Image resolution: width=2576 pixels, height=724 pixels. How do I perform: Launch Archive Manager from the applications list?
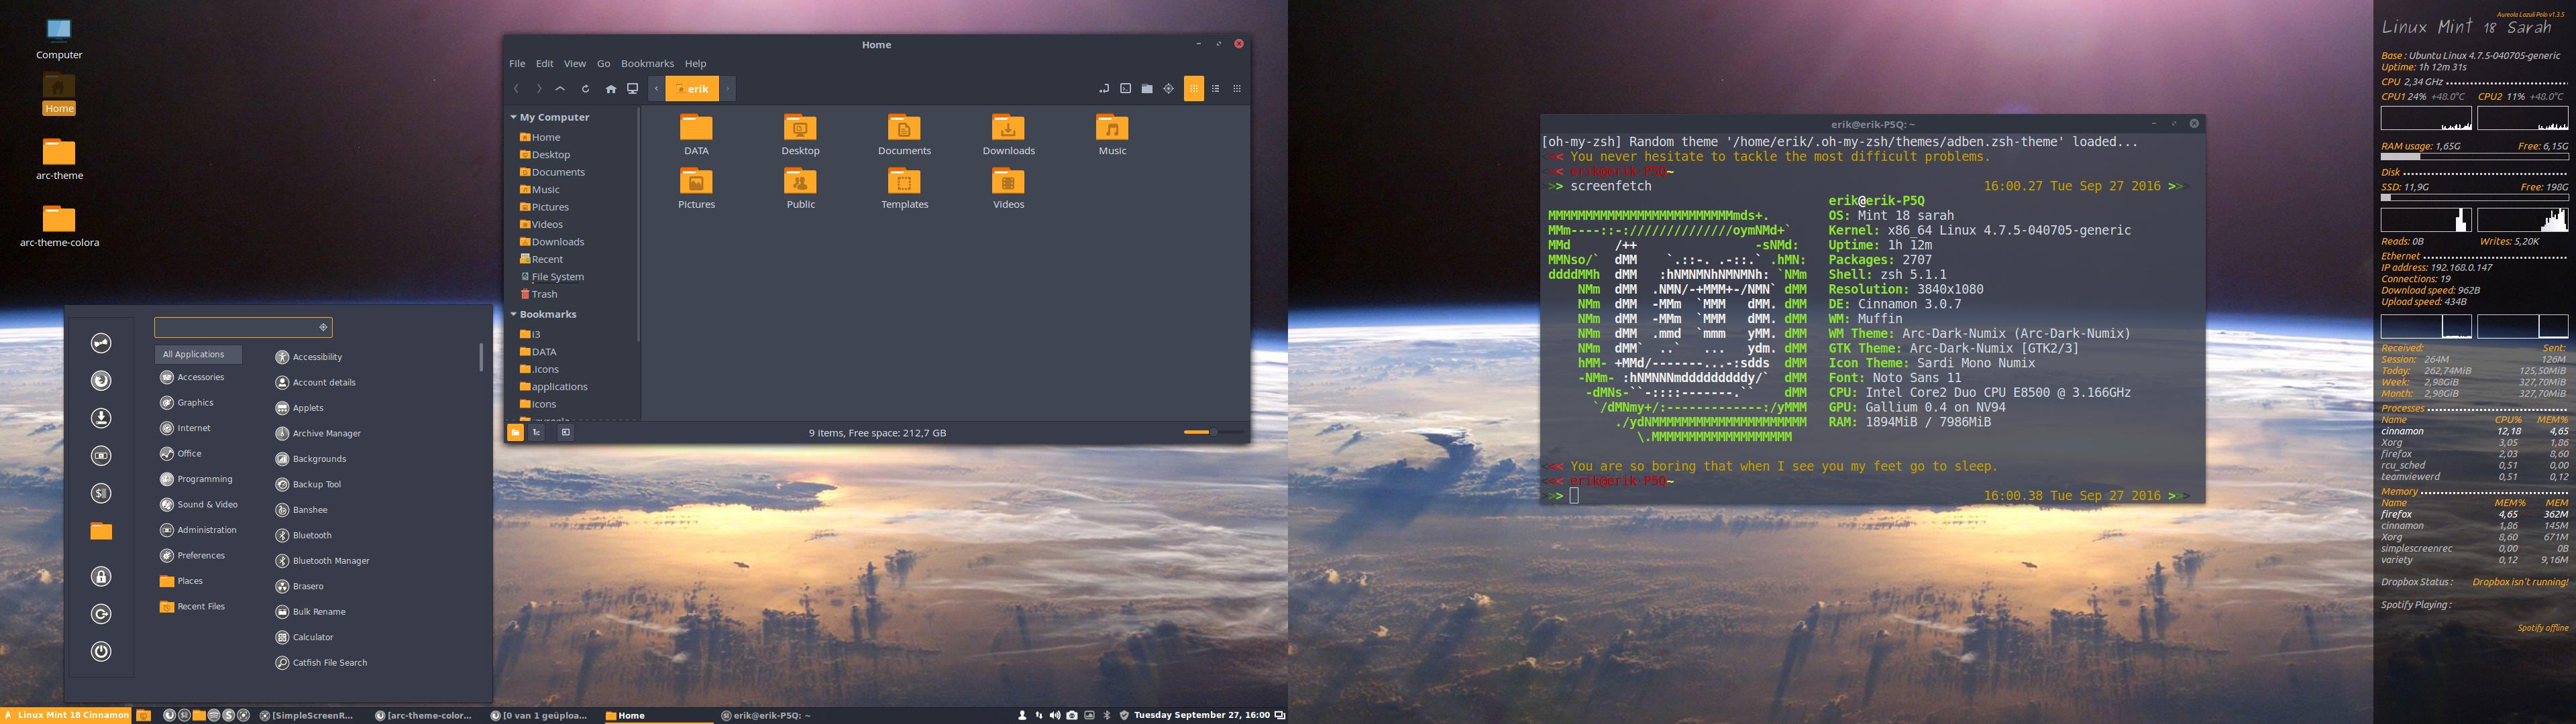pyautogui.click(x=326, y=434)
